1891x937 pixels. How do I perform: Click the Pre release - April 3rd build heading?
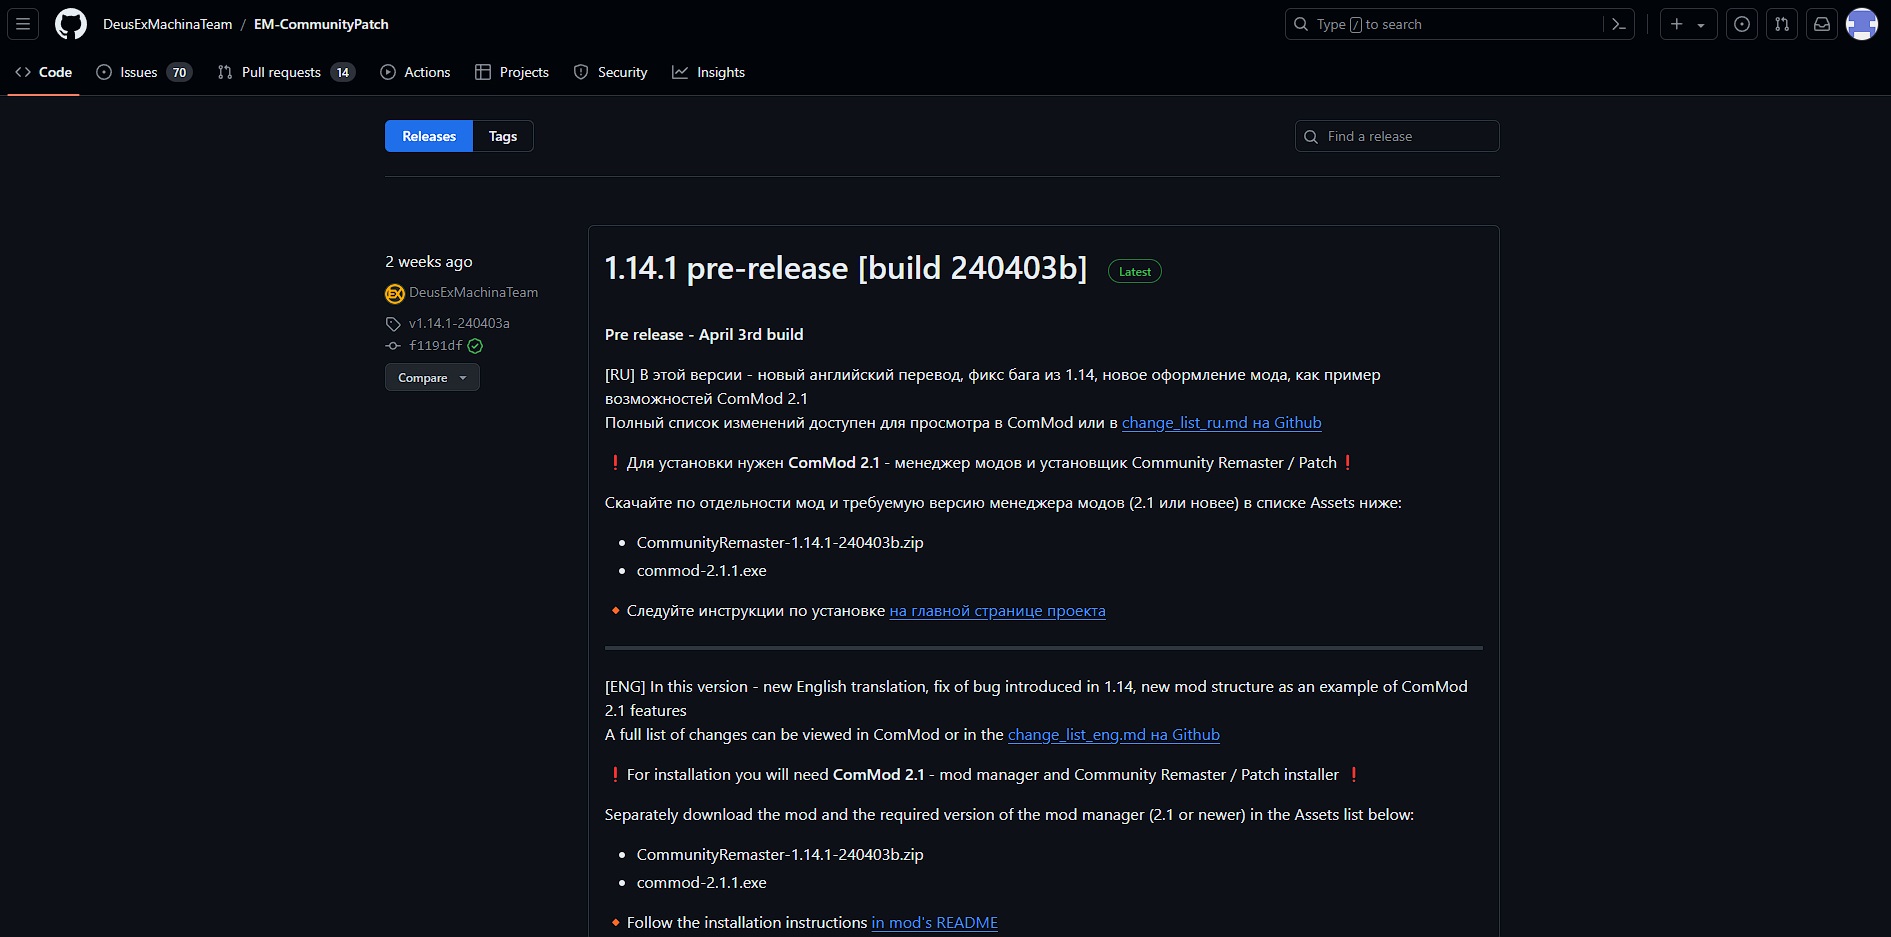click(x=704, y=335)
